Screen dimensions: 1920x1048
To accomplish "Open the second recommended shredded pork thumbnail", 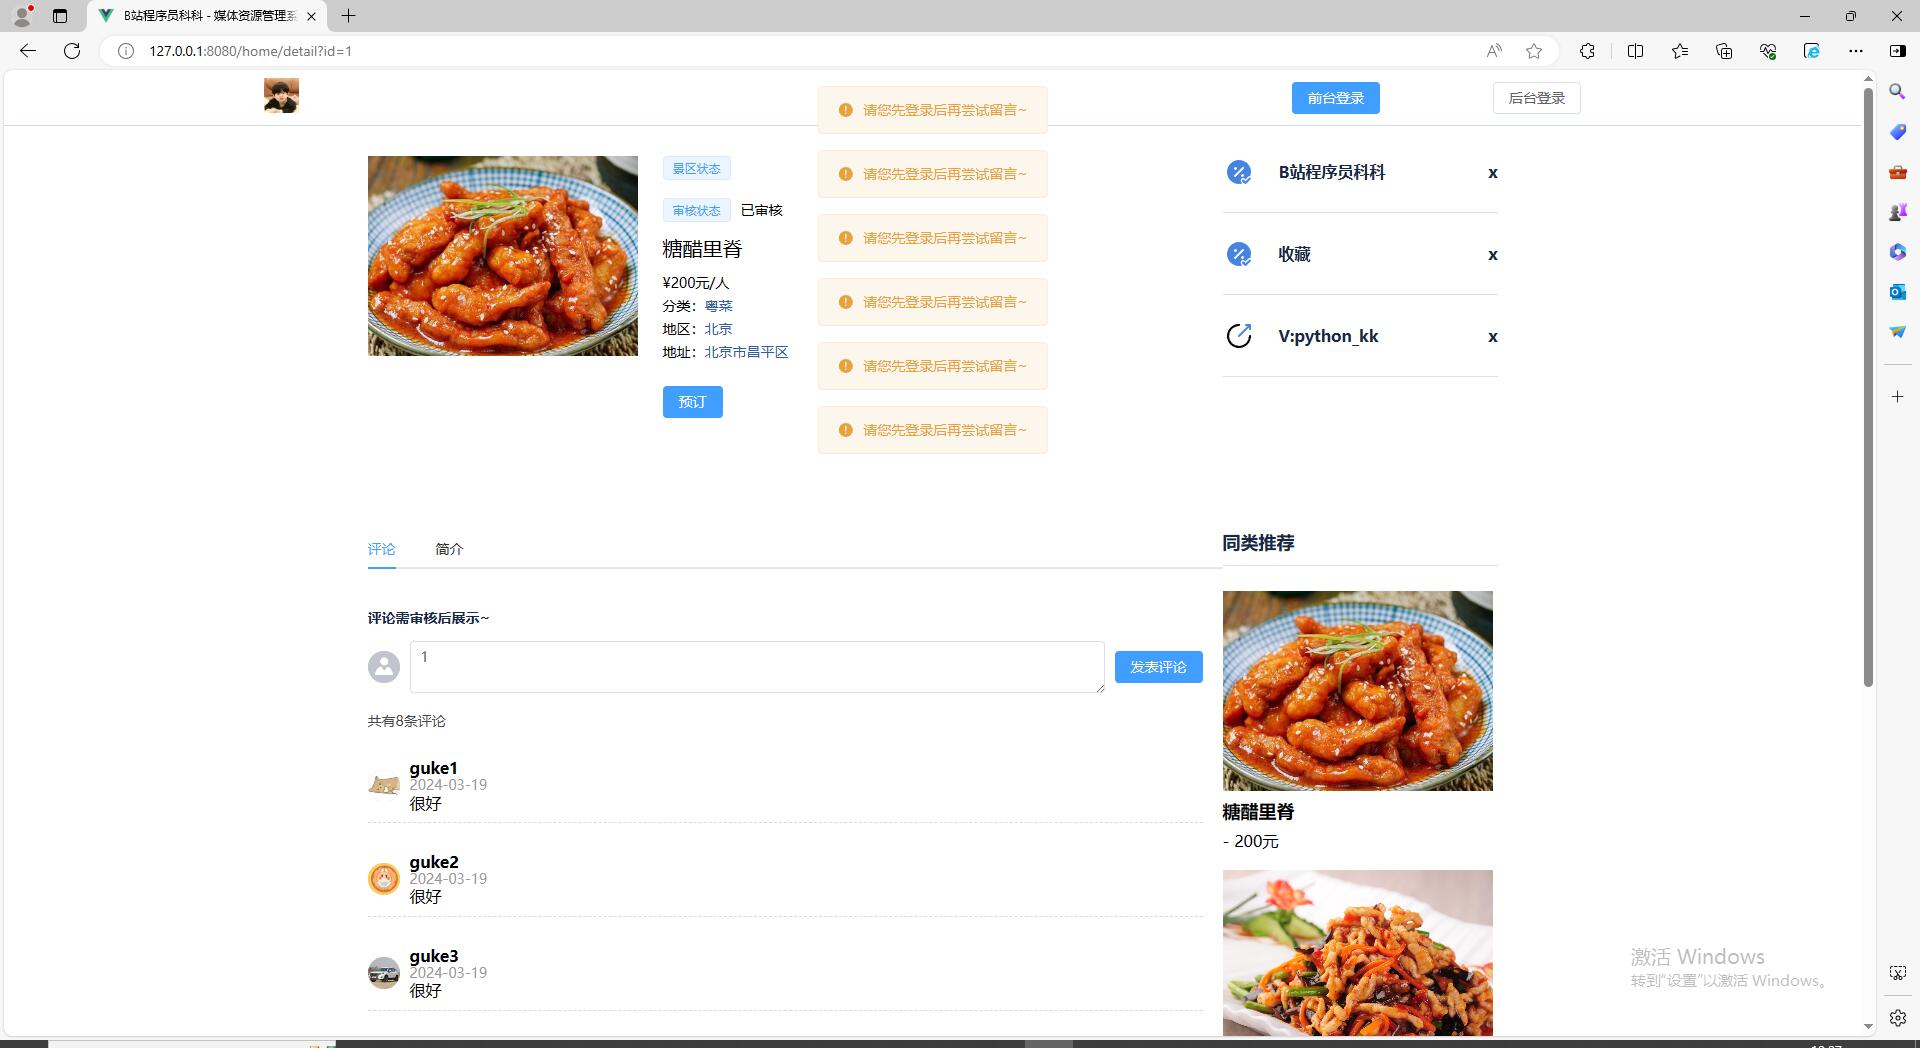I will tap(1358, 953).
